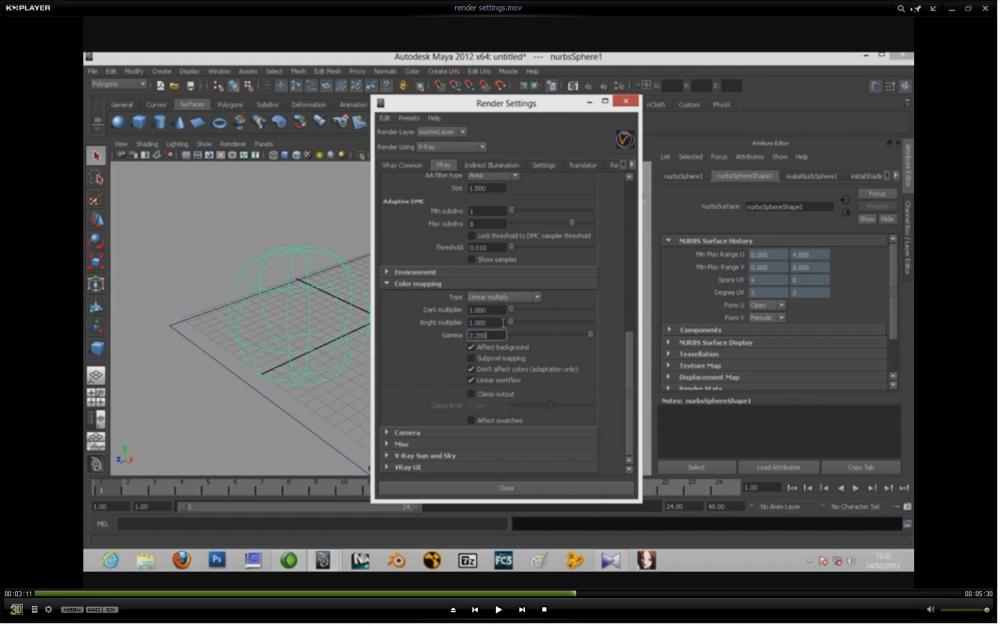Click KMPlayer next track button

[522, 609]
